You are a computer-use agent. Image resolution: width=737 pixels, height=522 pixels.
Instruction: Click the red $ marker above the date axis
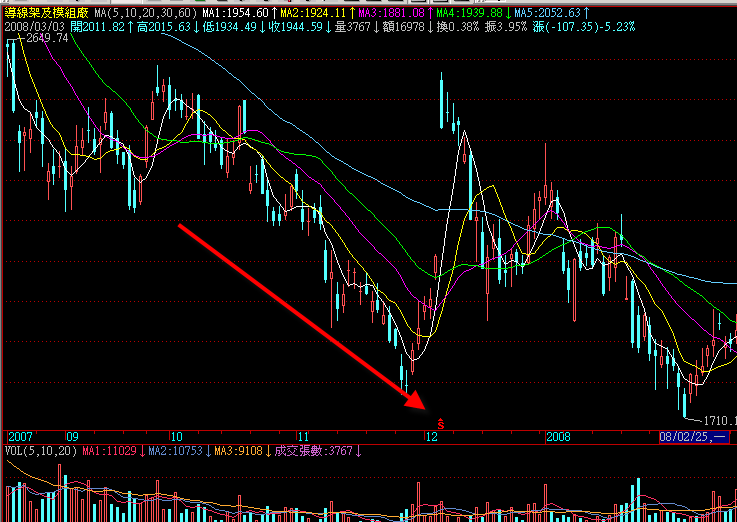439,408
